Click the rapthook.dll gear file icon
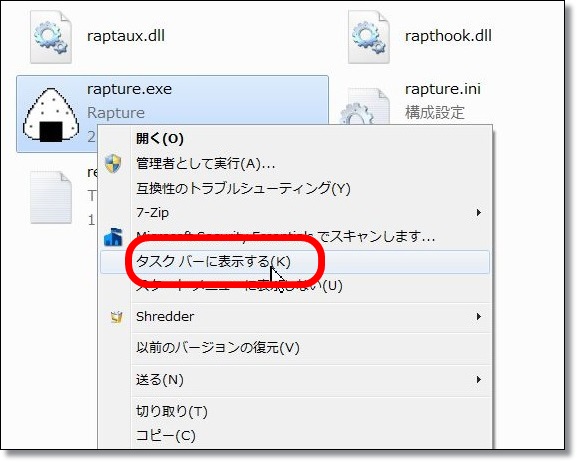 pos(369,37)
